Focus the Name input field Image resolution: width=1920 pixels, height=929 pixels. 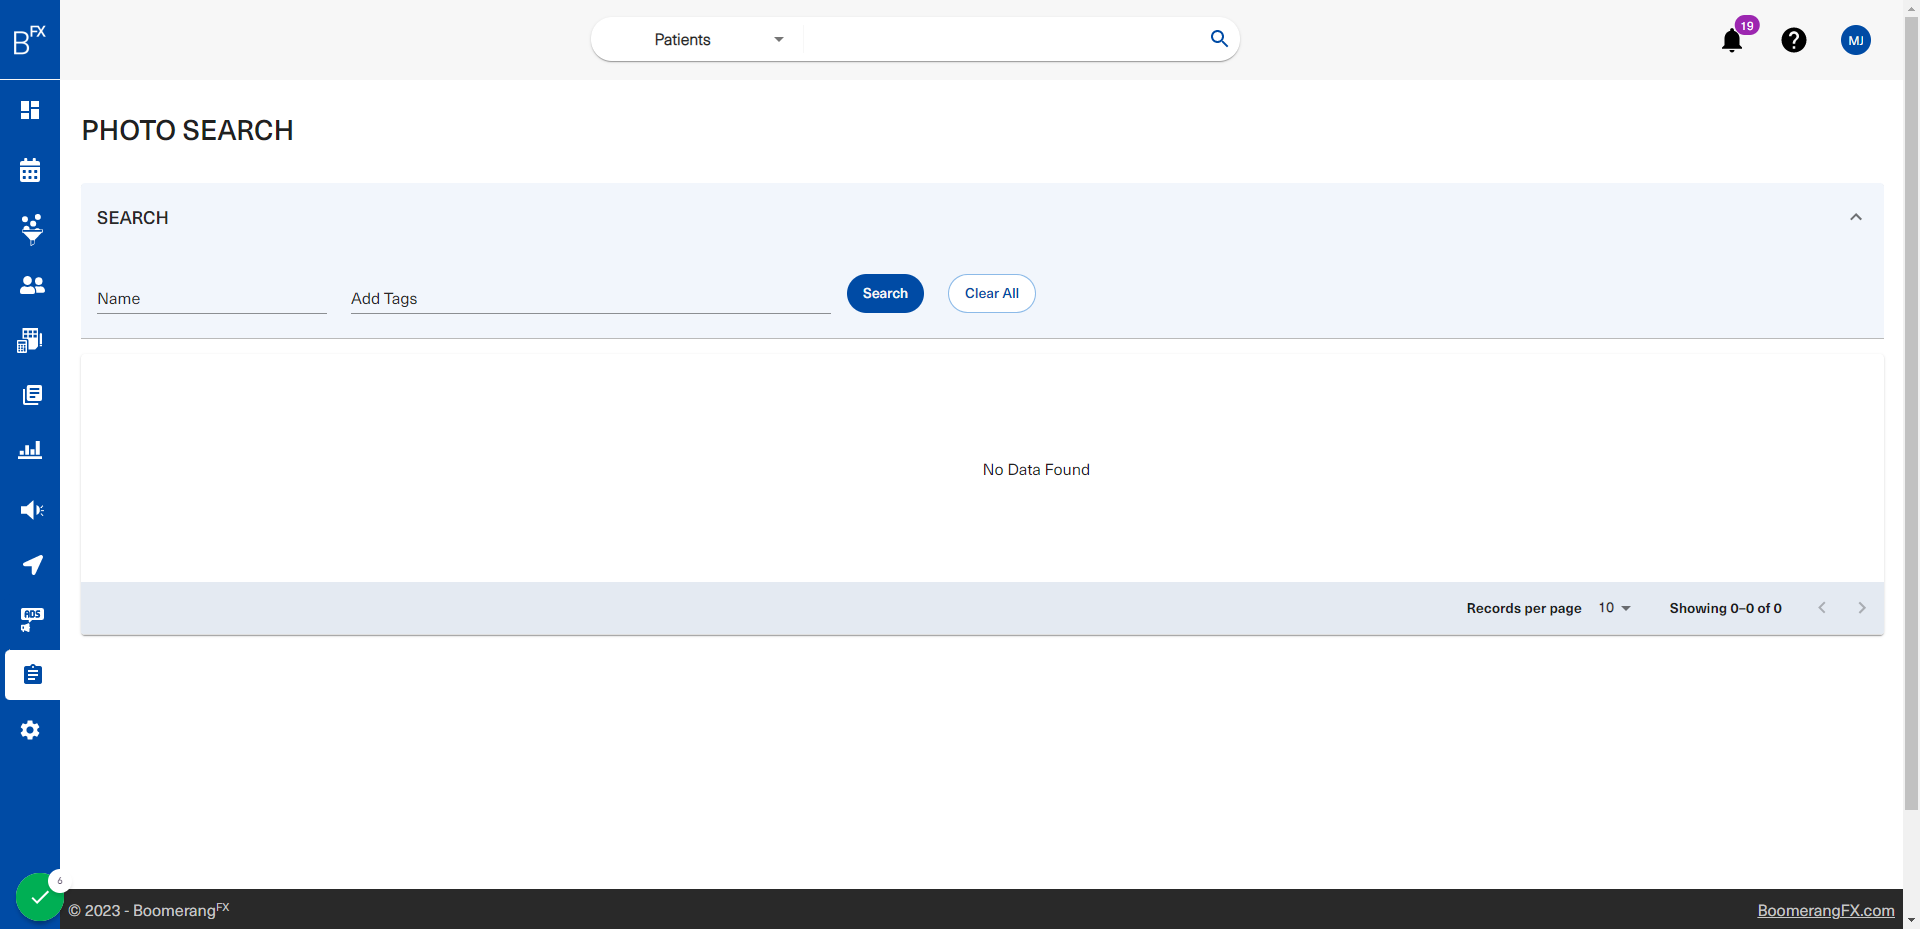pos(212,299)
